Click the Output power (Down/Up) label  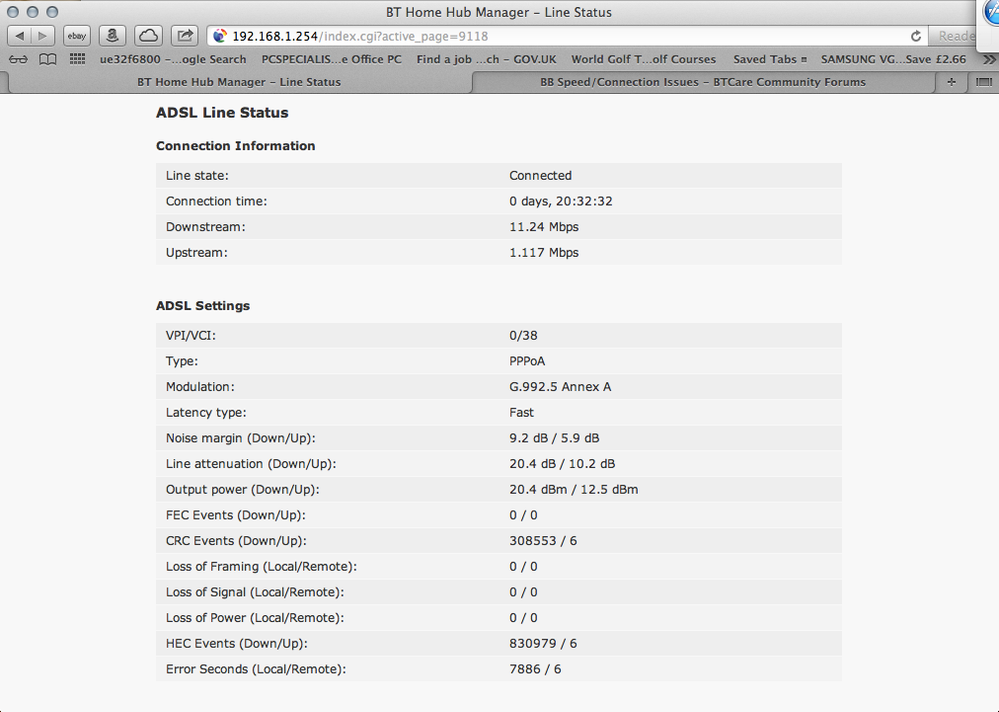(x=242, y=489)
